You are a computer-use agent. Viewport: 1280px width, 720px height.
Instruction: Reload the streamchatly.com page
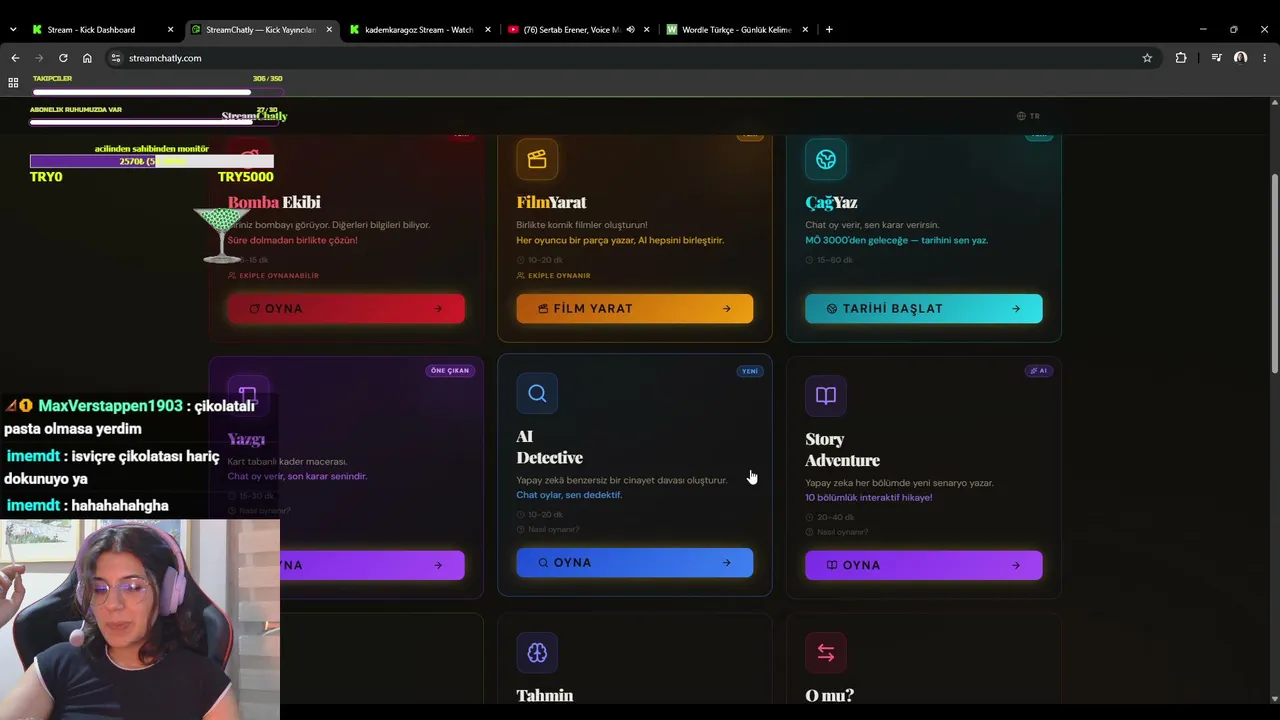click(x=63, y=58)
